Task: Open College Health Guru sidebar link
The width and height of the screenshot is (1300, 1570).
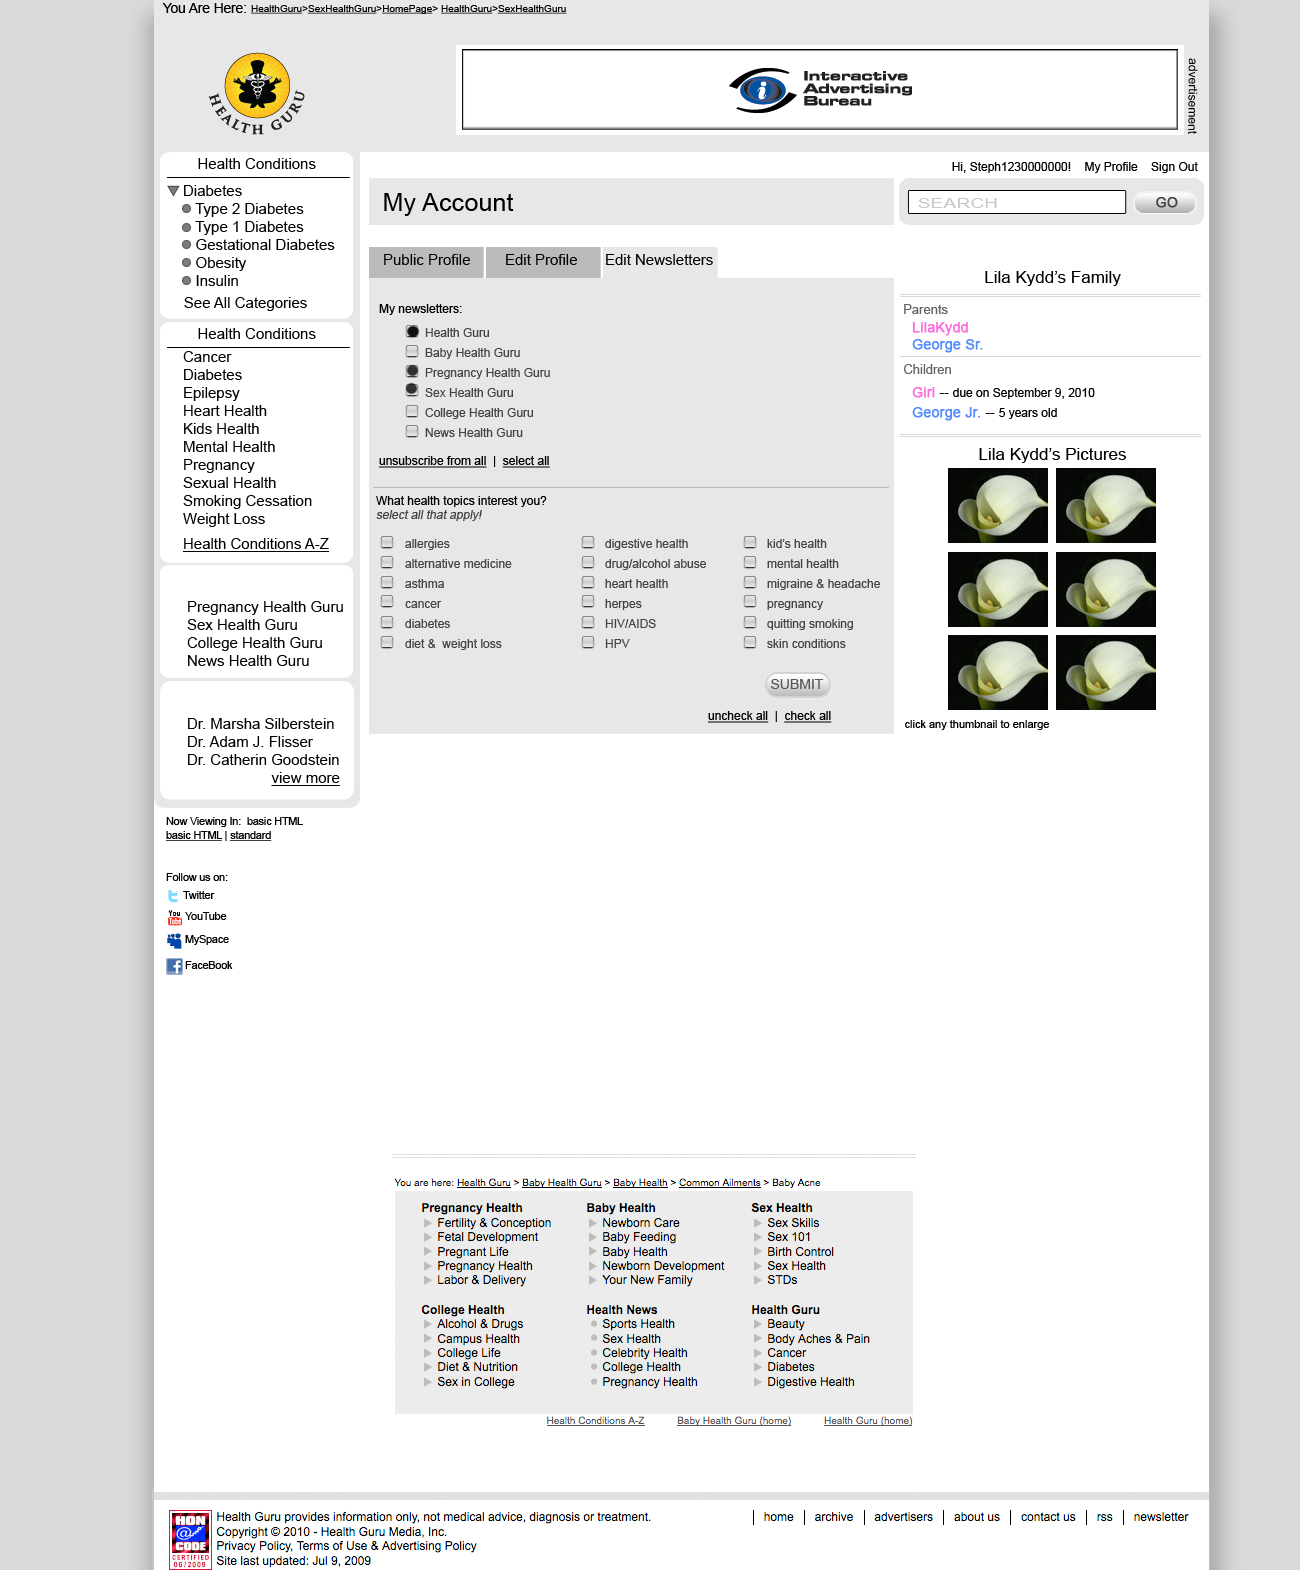Action: 255,643
